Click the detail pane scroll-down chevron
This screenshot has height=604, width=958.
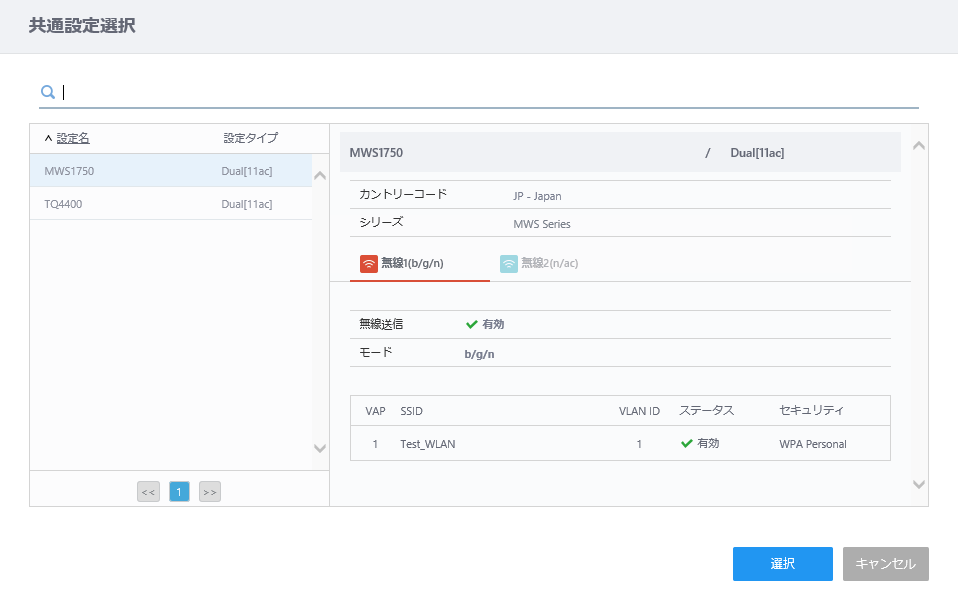[x=918, y=484]
